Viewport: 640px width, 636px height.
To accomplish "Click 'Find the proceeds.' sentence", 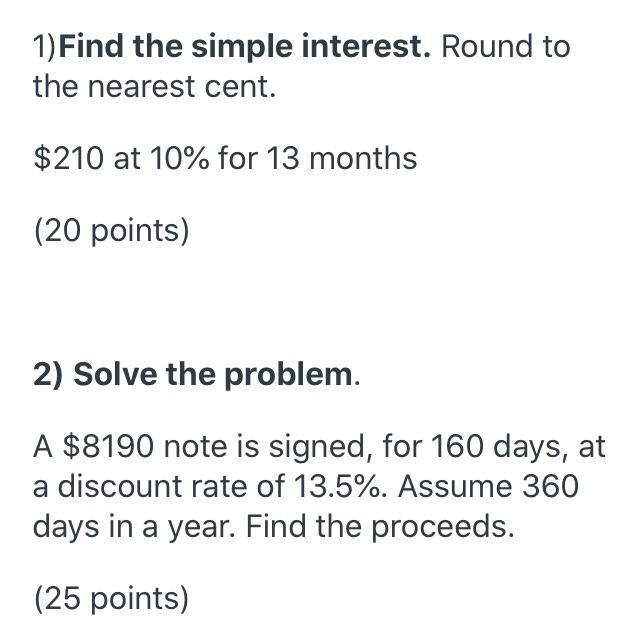I will 380,527.
